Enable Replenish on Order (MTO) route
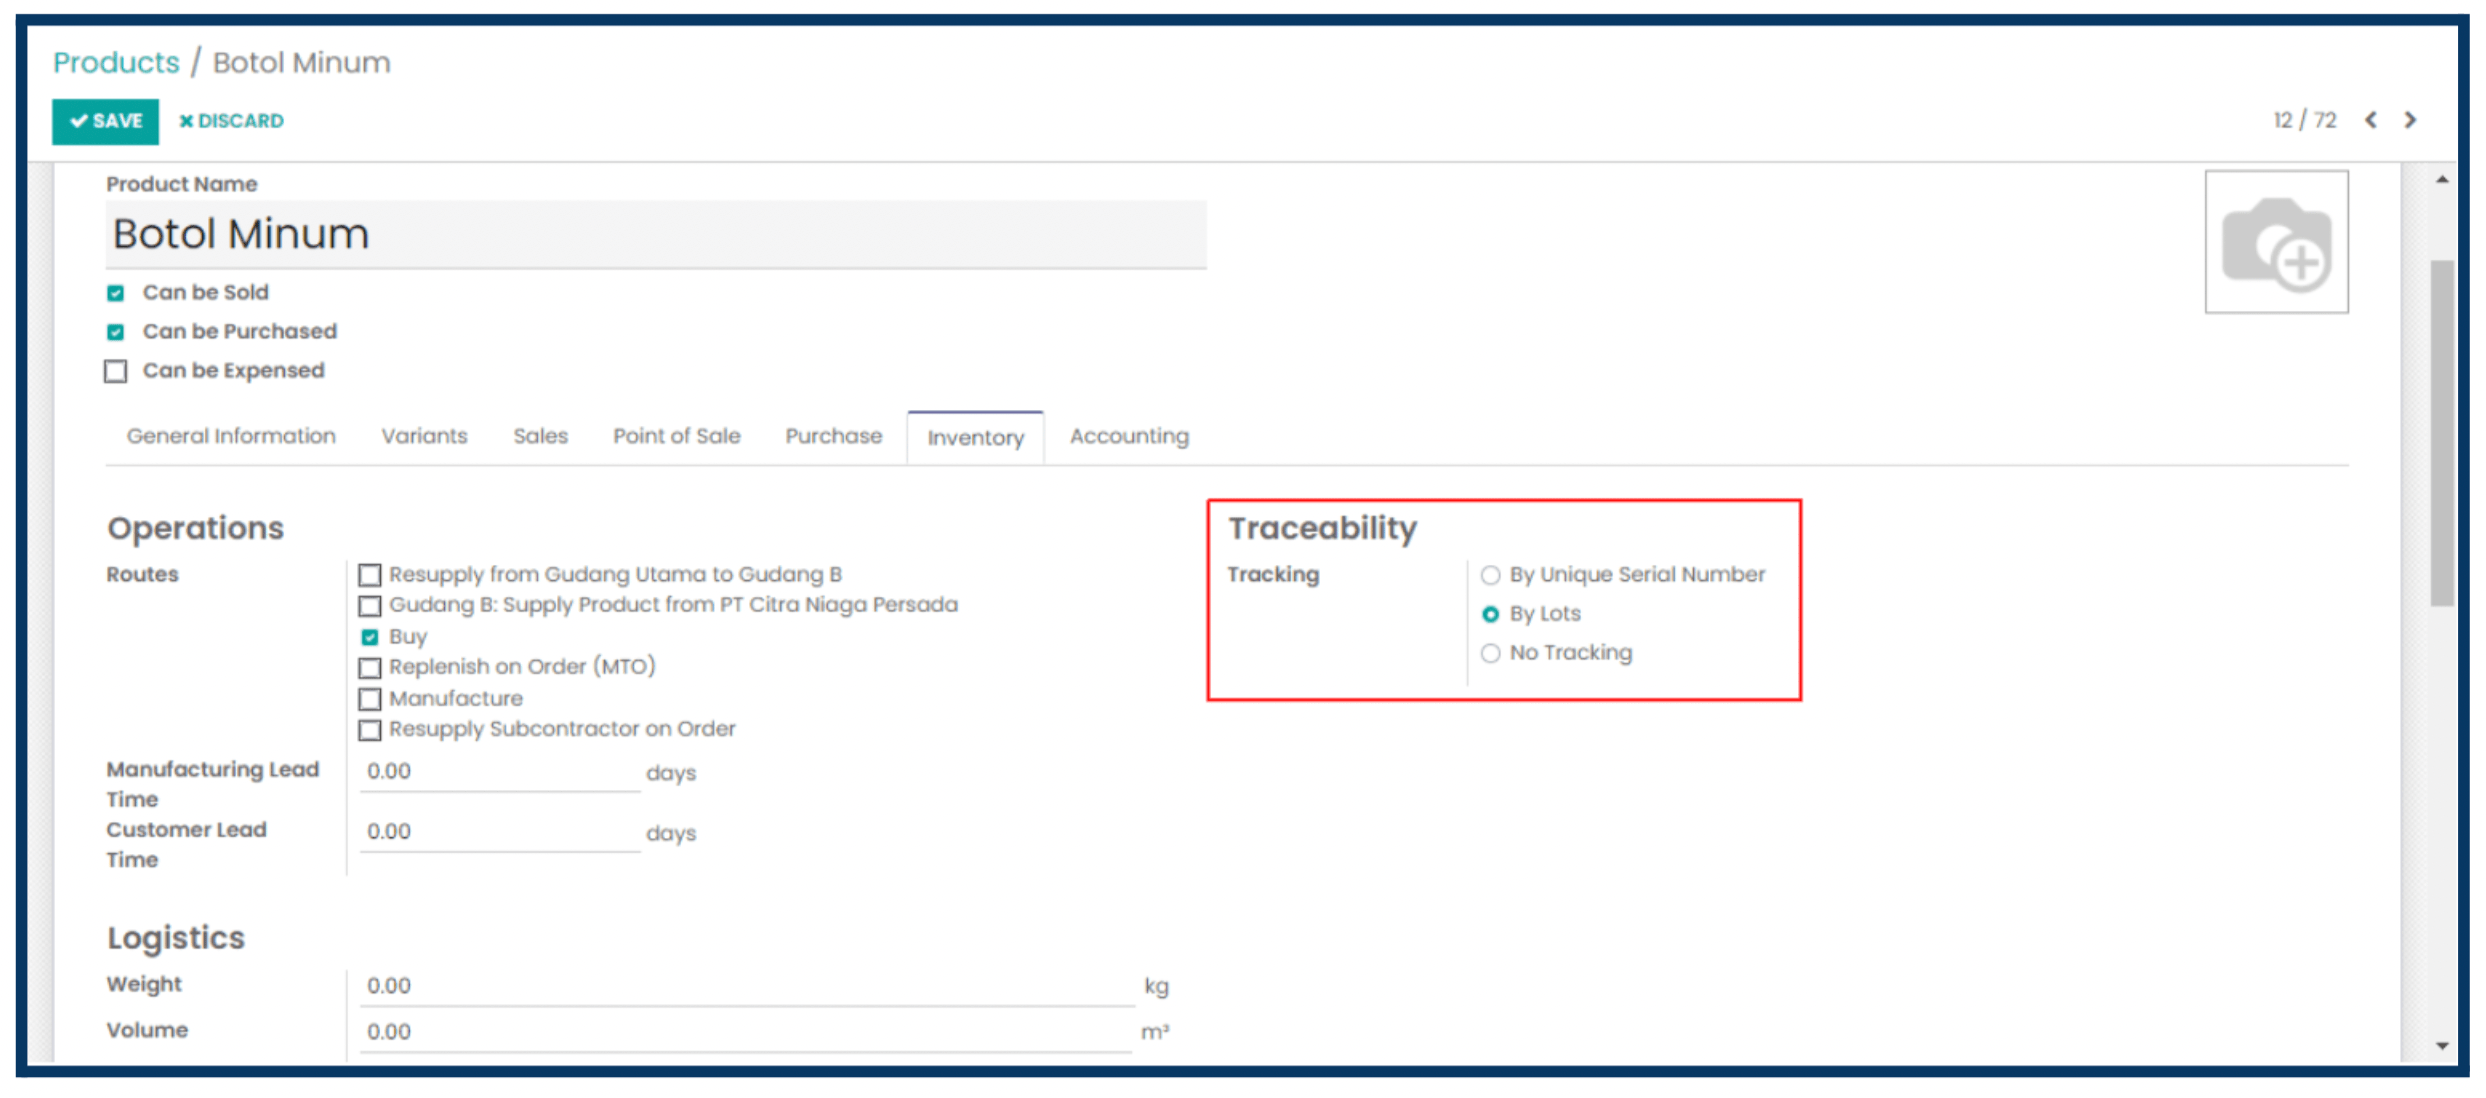Image resolution: width=2486 pixels, height=1098 pixels. pos(370,667)
